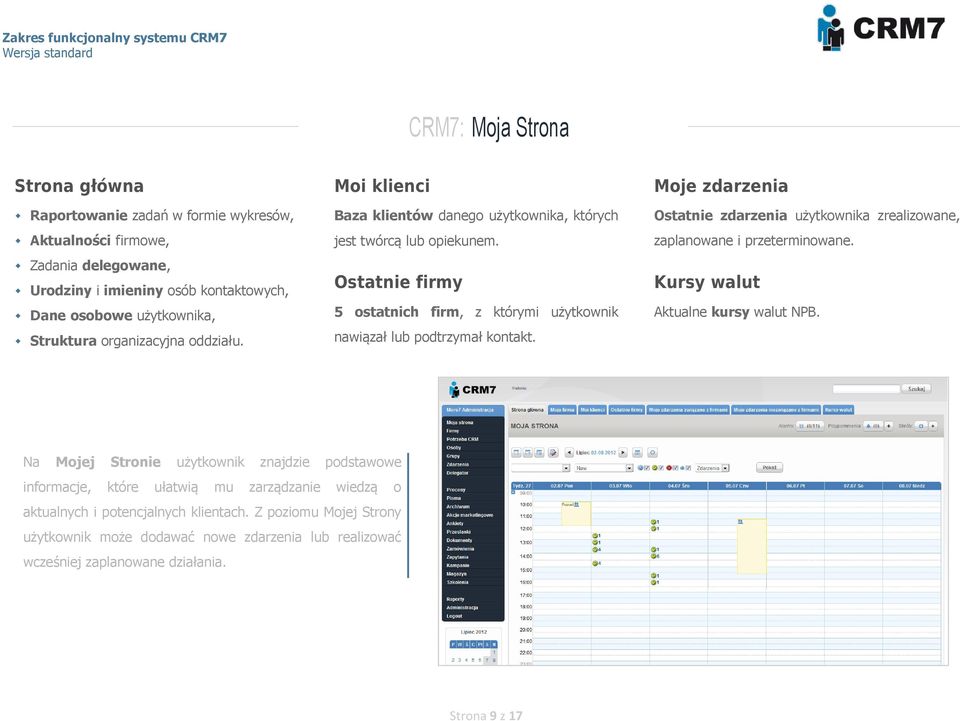Click the second calendar view icon in toolbar
This screenshot has width=960, height=721.
528,453
